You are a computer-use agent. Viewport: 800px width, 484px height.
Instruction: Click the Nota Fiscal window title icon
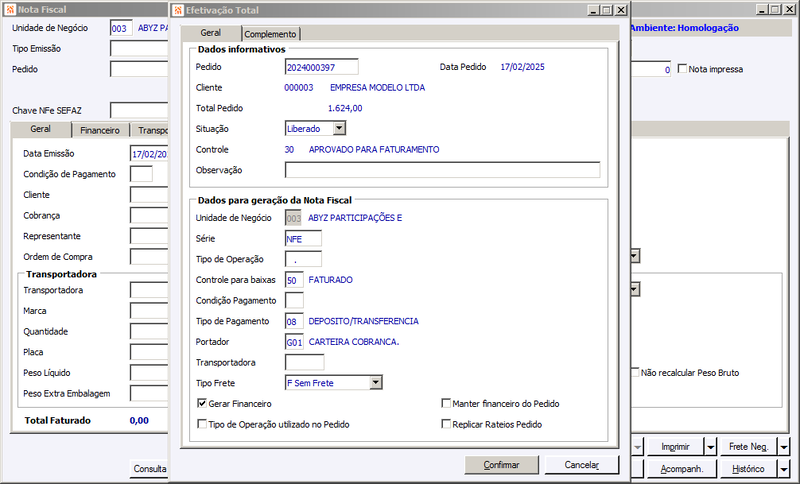pyautogui.click(x=10, y=10)
